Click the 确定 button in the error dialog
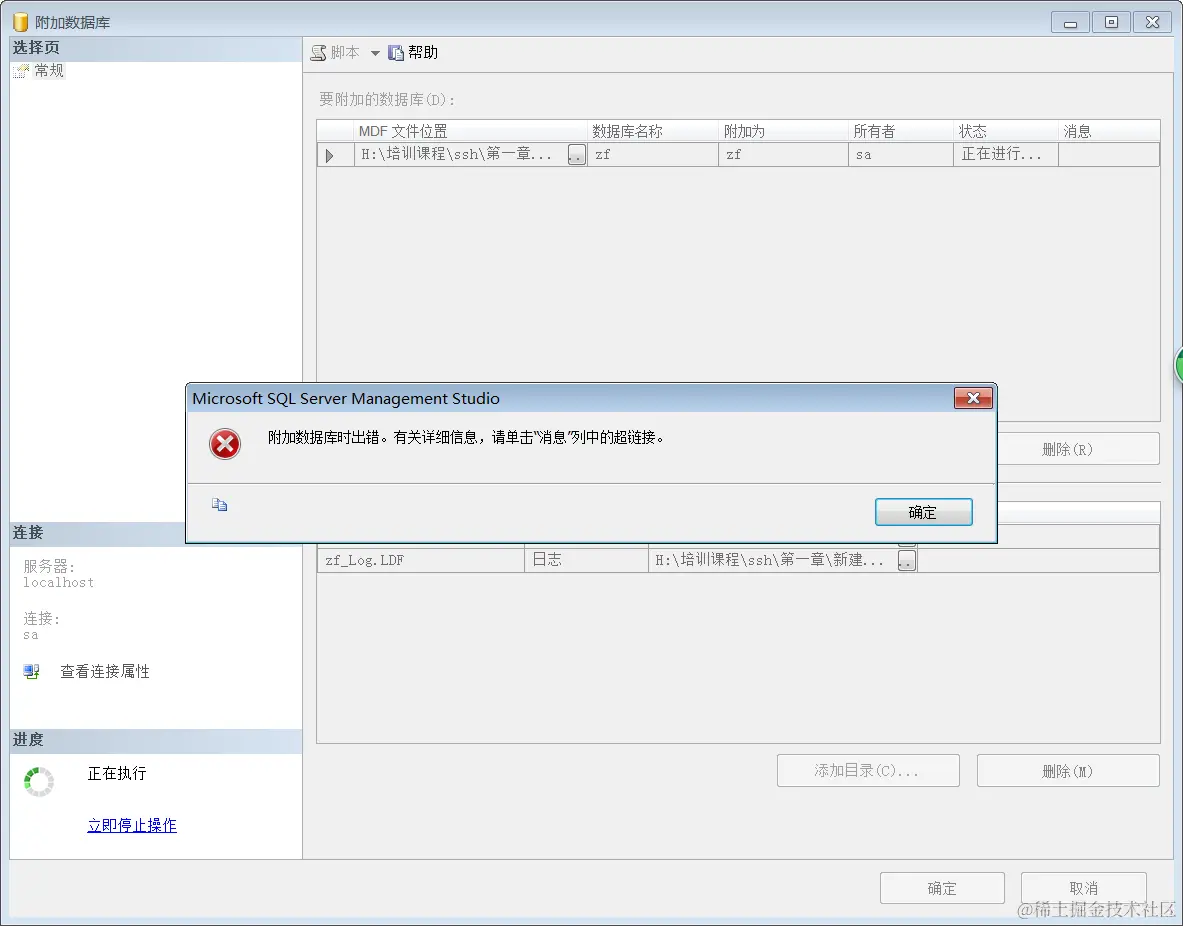 coord(923,512)
